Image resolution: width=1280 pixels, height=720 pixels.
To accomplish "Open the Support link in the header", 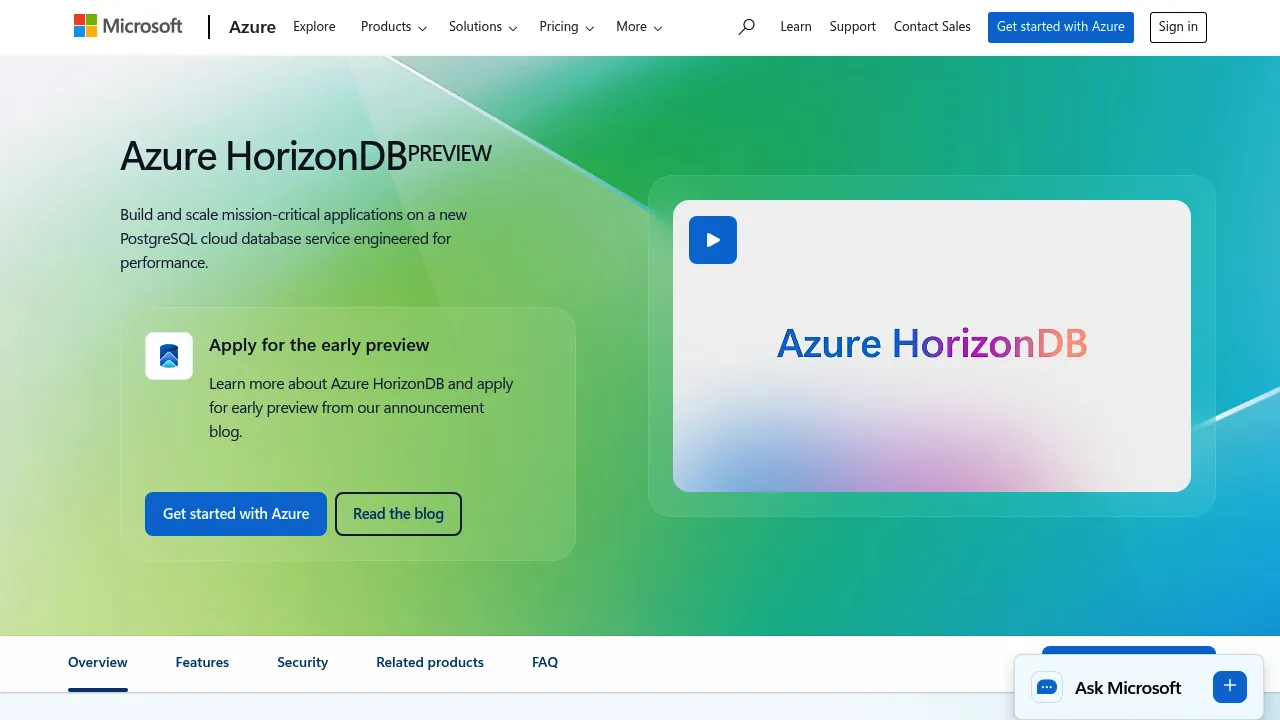I will click(853, 27).
